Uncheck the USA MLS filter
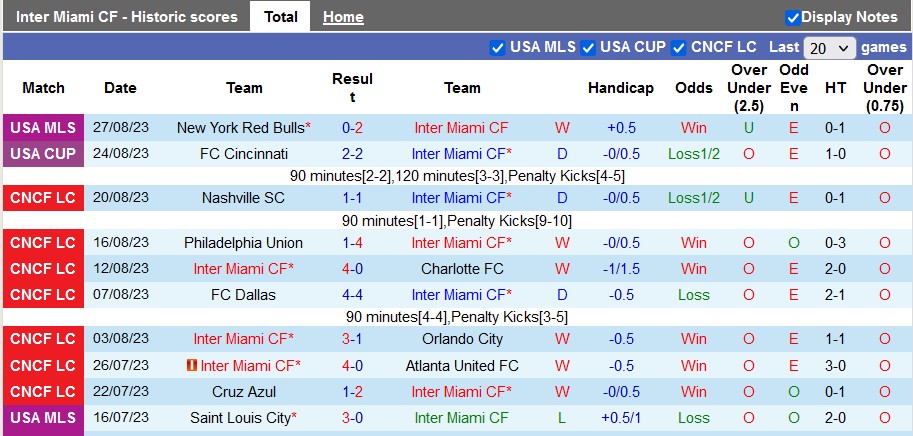913x436 pixels. [x=497, y=47]
